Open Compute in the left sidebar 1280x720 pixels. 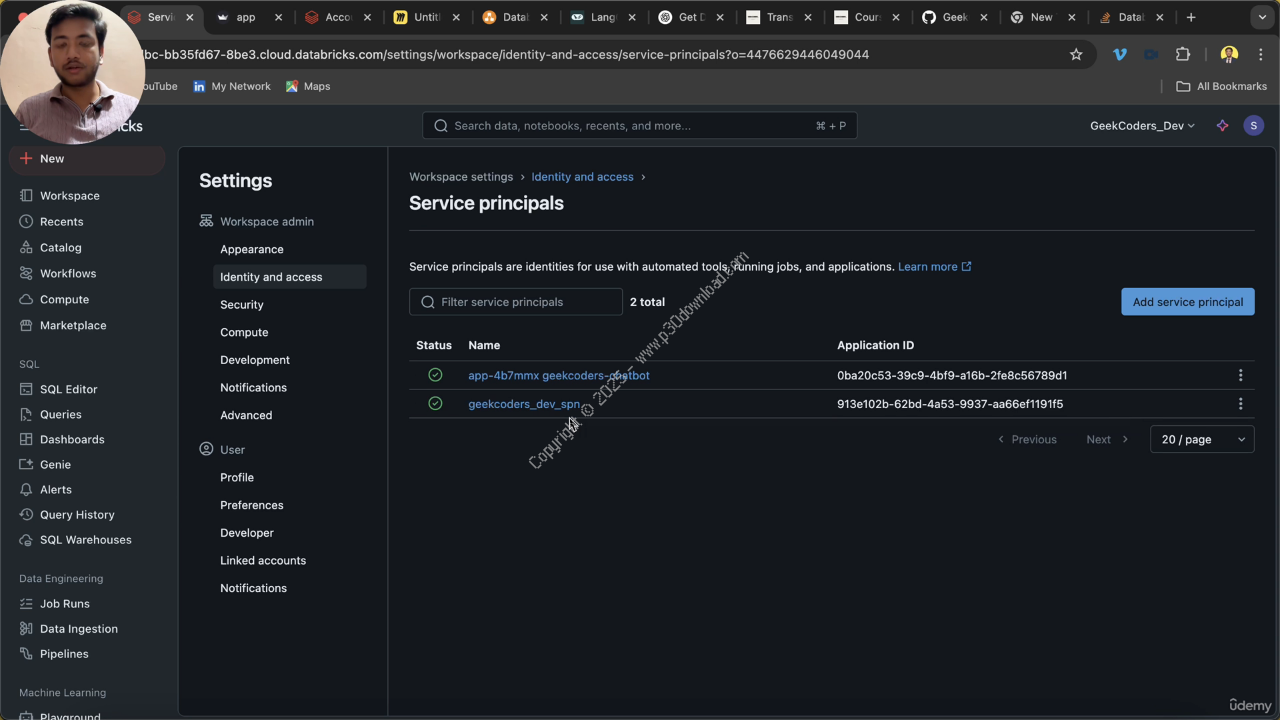64,300
